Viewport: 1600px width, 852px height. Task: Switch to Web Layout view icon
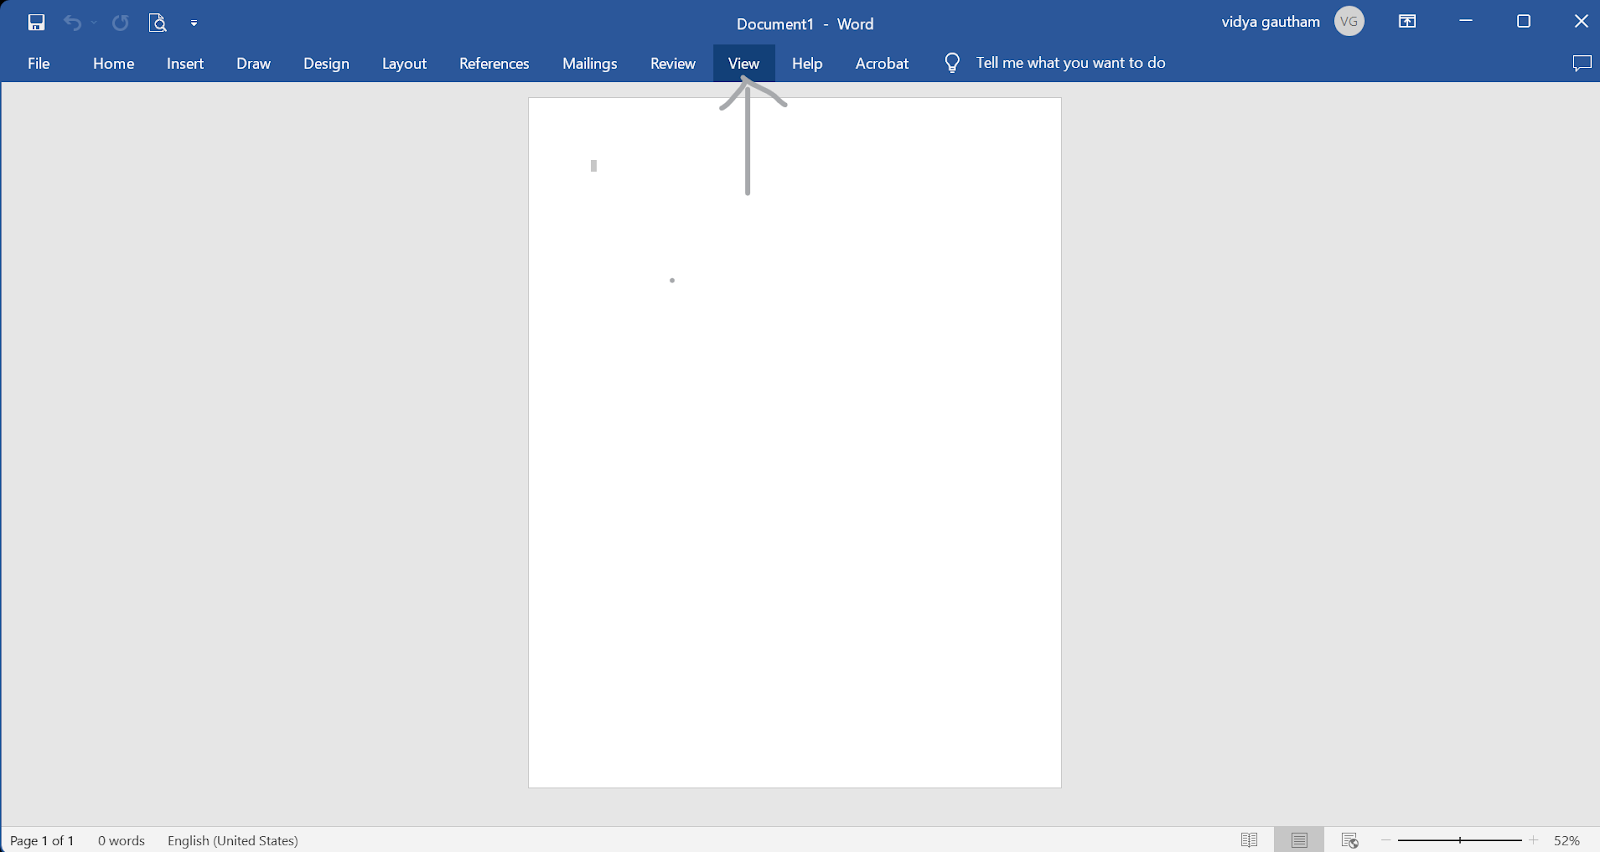(1350, 840)
